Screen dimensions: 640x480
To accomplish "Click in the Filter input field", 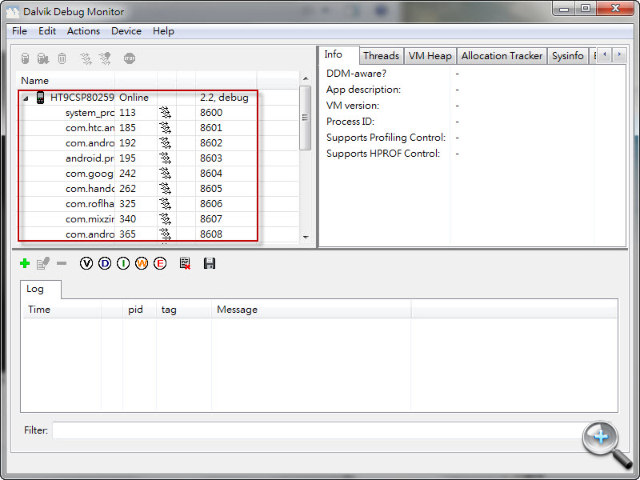I will click(320, 430).
